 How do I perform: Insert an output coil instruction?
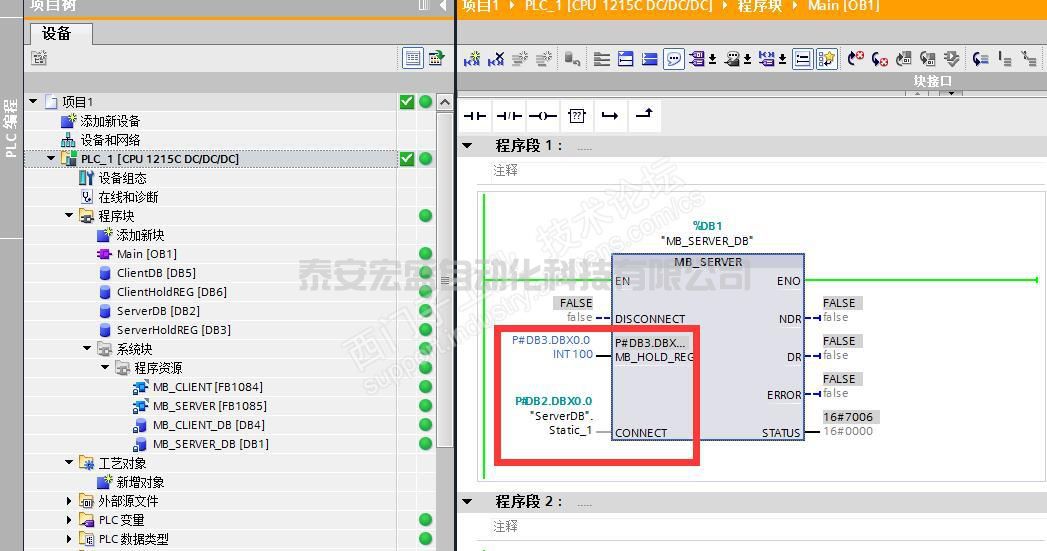(543, 116)
